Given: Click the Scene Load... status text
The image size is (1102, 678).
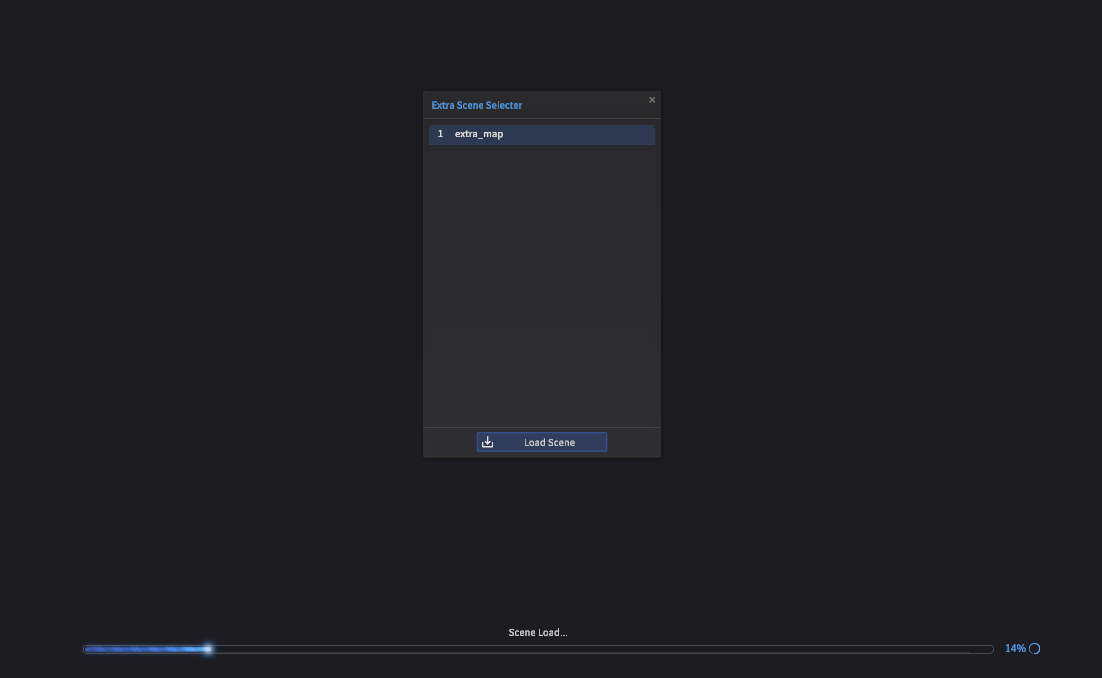Looking at the screenshot, I should click(x=537, y=632).
